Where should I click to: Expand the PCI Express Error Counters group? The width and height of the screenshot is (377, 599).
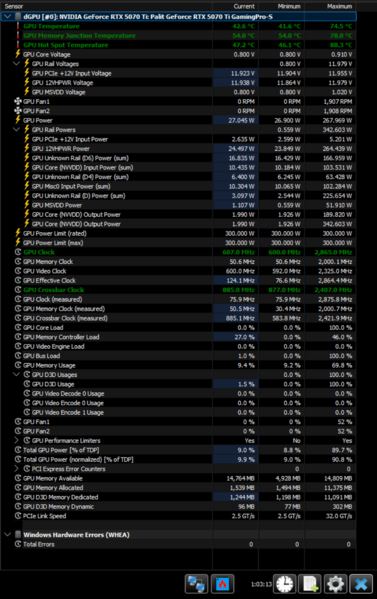16,469
